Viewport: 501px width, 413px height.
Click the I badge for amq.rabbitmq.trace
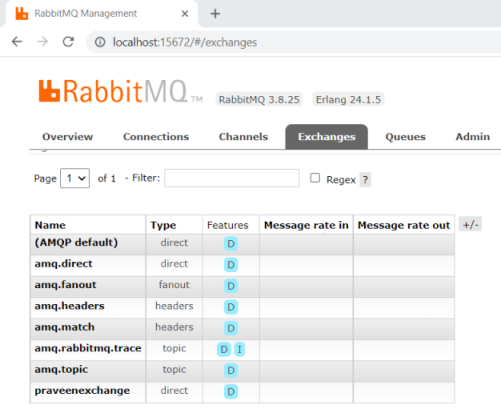click(x=239, y=349)
